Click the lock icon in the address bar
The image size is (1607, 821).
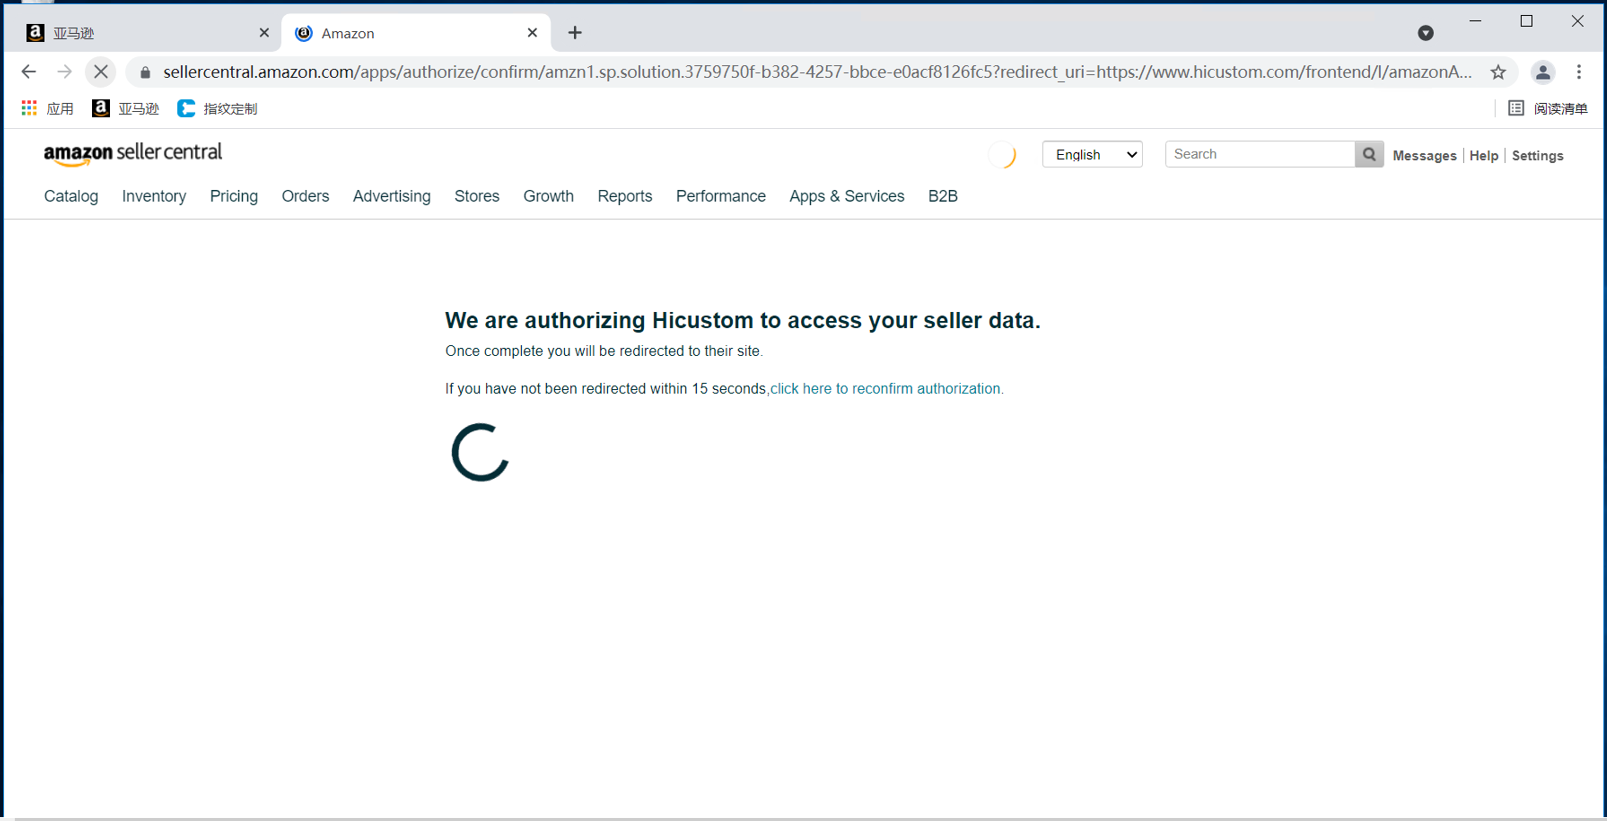pos(145,72)
